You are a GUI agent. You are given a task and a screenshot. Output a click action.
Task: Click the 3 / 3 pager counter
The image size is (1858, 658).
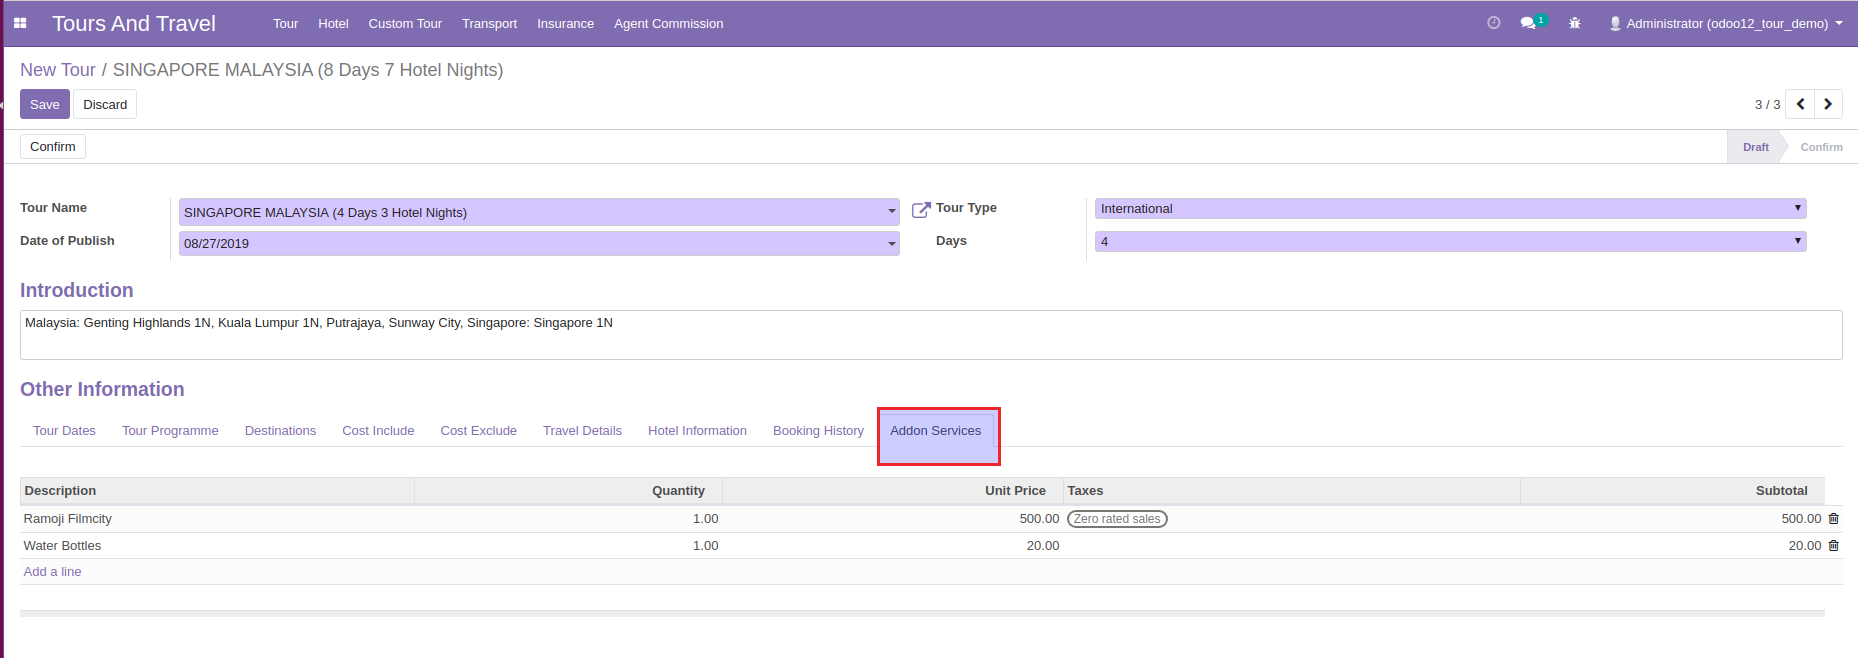pos(1767,105)
